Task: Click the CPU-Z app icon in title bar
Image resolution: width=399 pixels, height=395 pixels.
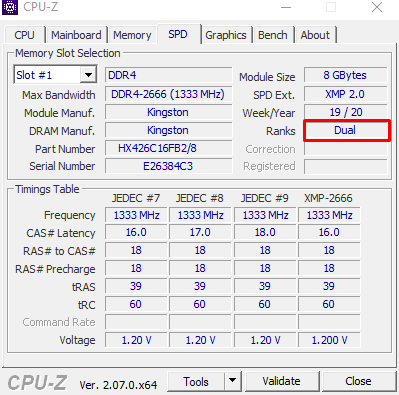Action: point(10,7)
